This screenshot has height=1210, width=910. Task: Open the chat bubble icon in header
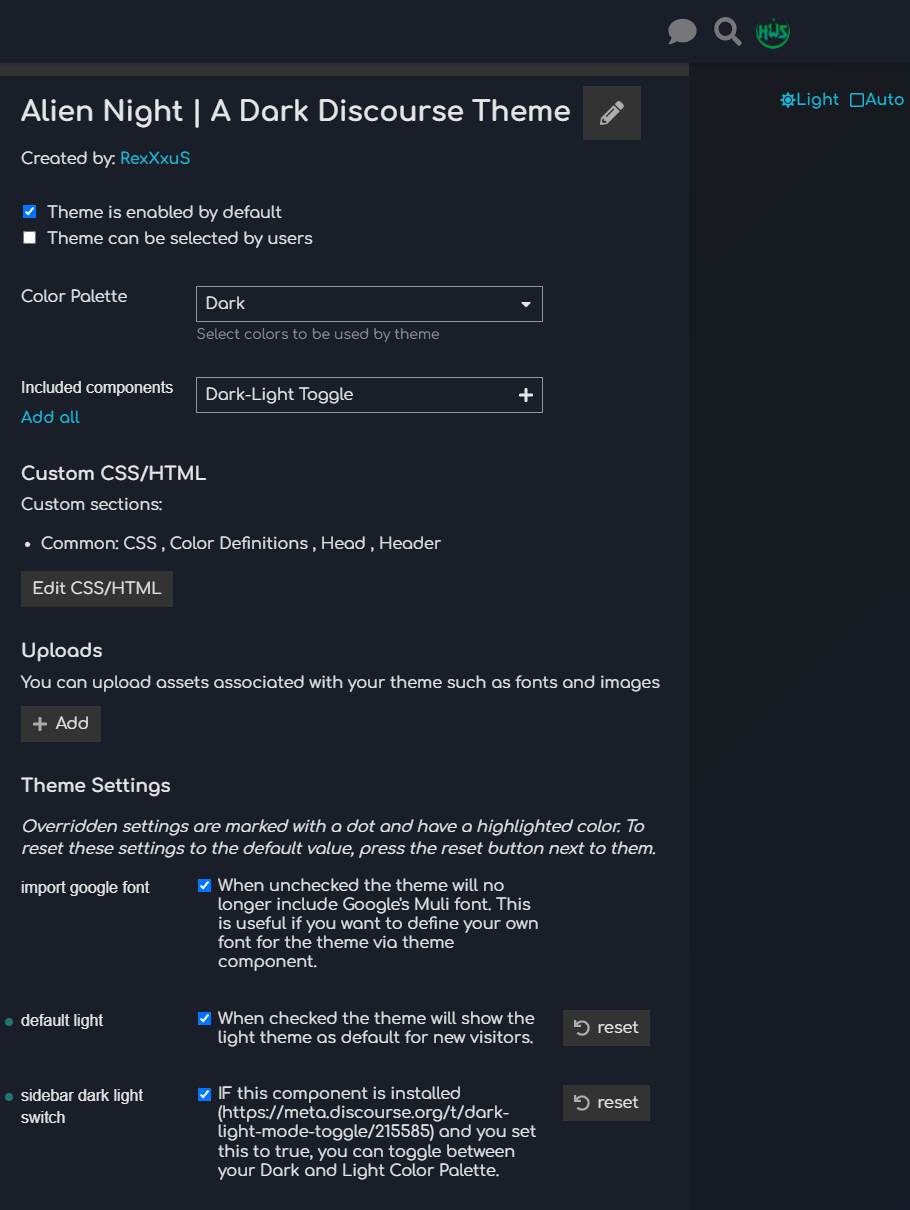click(x=682, y=32)
